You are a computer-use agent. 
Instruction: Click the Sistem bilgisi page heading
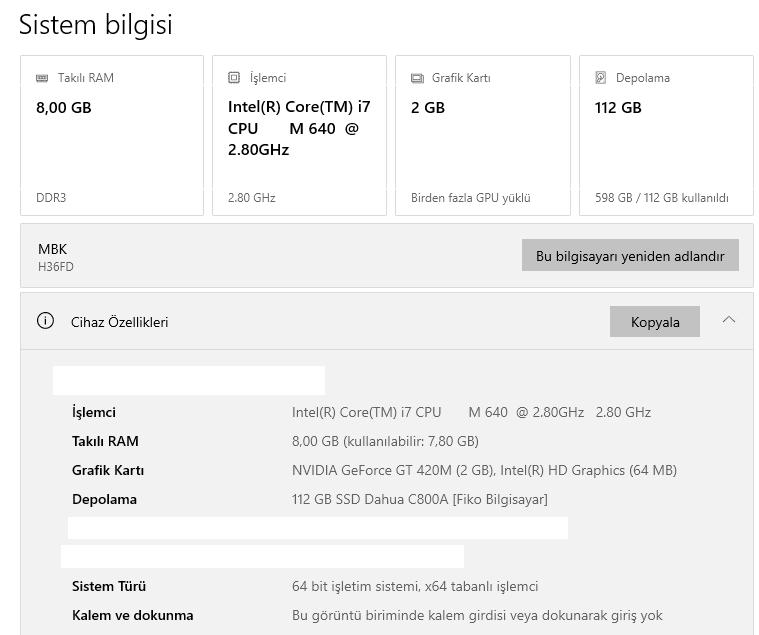[96, 25]
